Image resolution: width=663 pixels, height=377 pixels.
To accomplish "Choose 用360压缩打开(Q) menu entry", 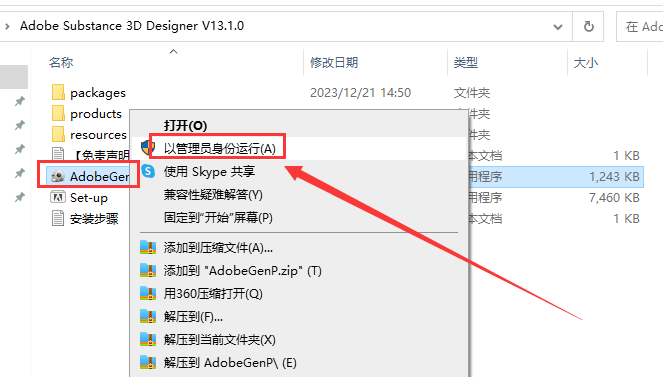I will 213,293.
